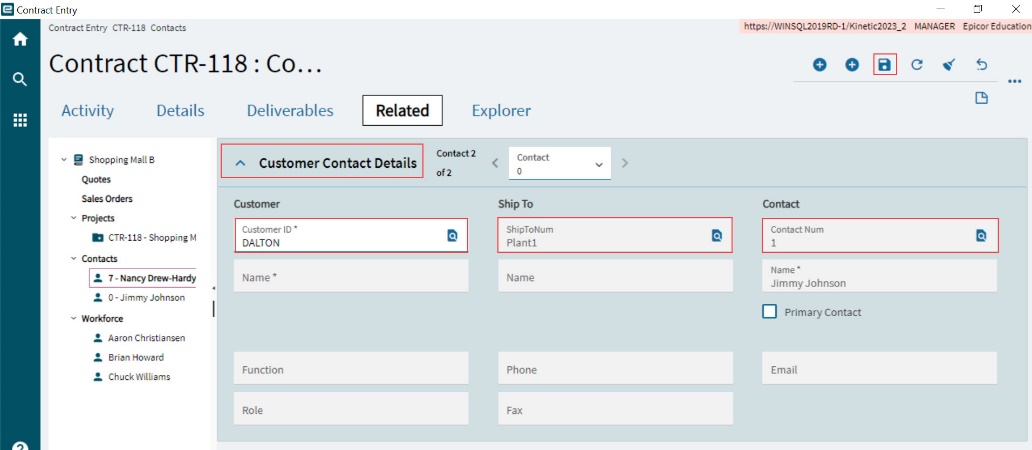Click the Customer Name field
Viewport: 1032px width, 450px height.
coord(351,276)
